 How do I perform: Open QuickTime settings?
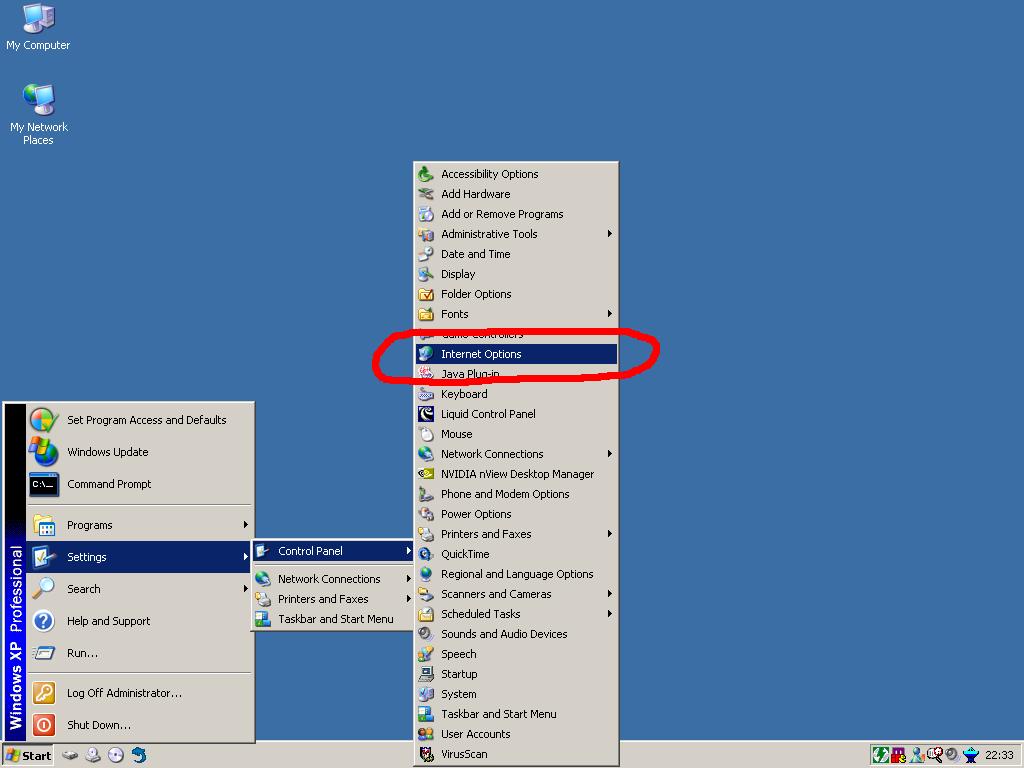[x=517, y=554]
